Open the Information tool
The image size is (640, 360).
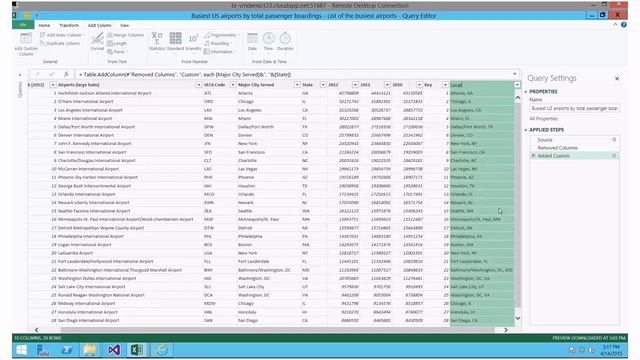tap(219, 52)
